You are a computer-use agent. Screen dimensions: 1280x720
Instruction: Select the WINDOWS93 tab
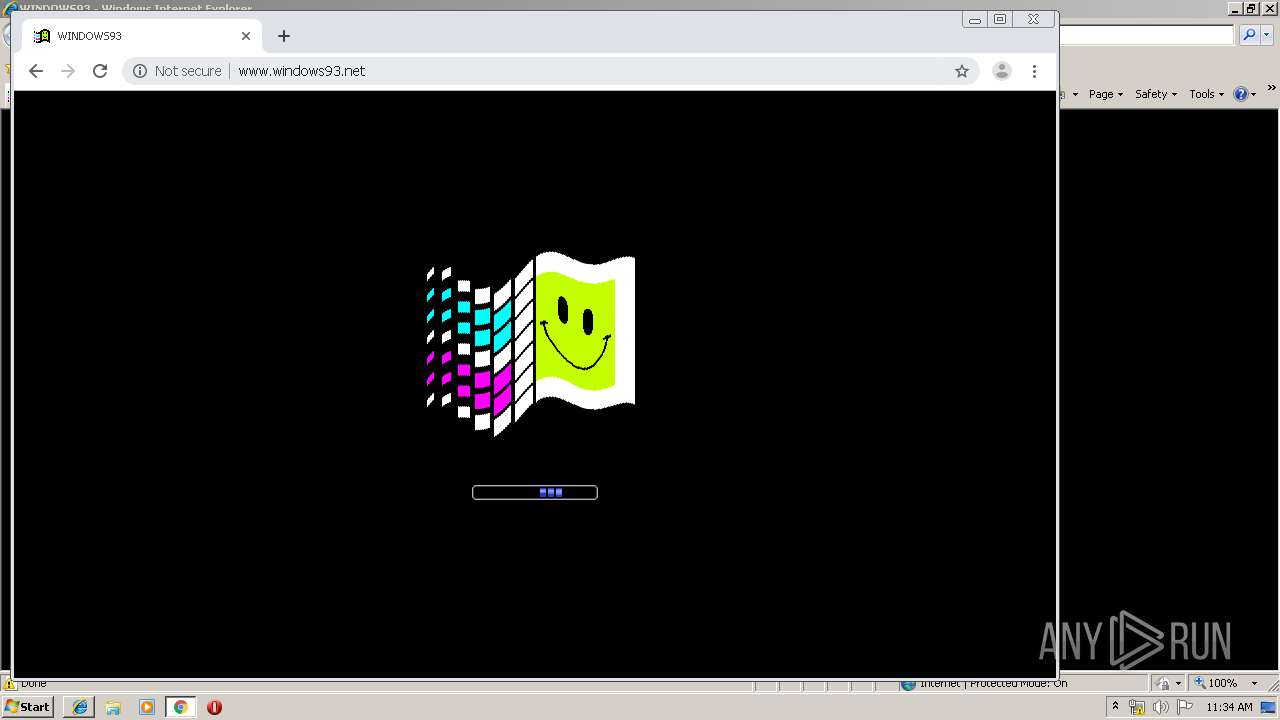tap(142, 36)
